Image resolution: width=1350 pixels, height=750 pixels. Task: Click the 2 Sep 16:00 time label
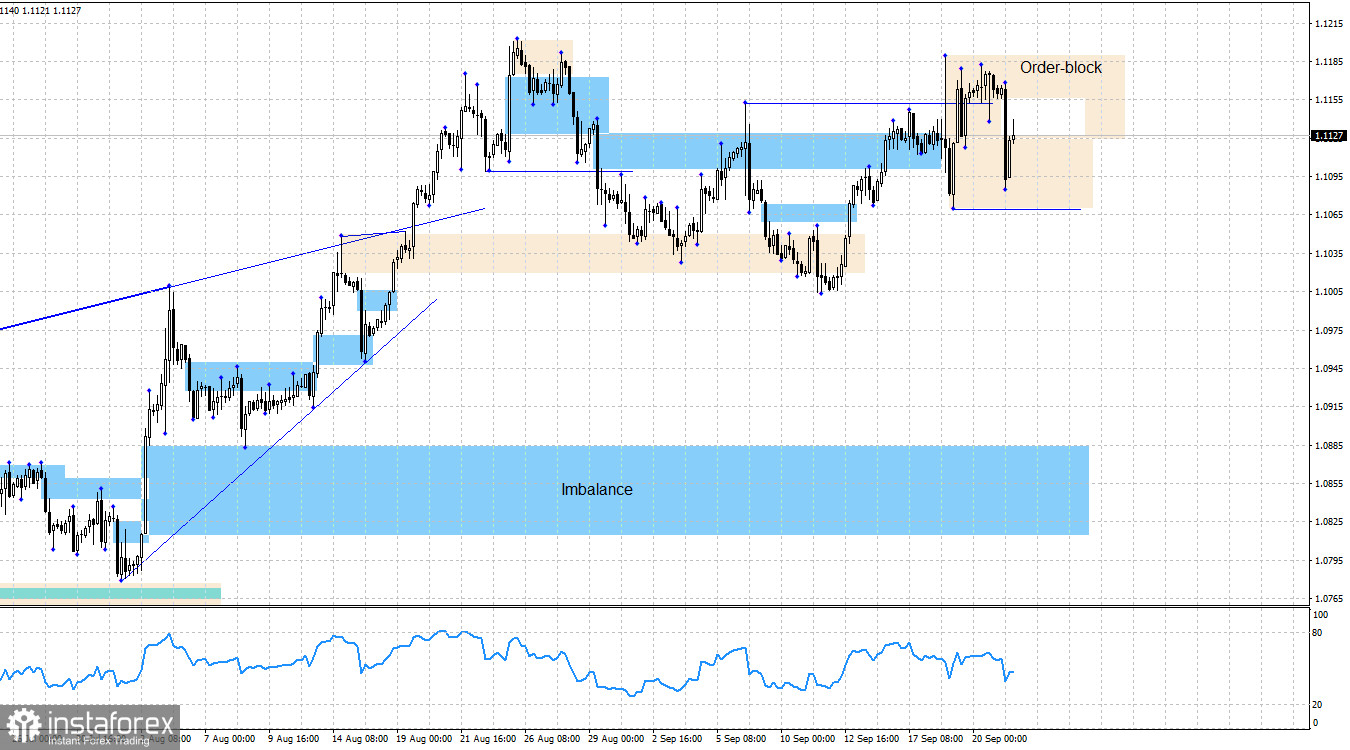tap(679, 739)
